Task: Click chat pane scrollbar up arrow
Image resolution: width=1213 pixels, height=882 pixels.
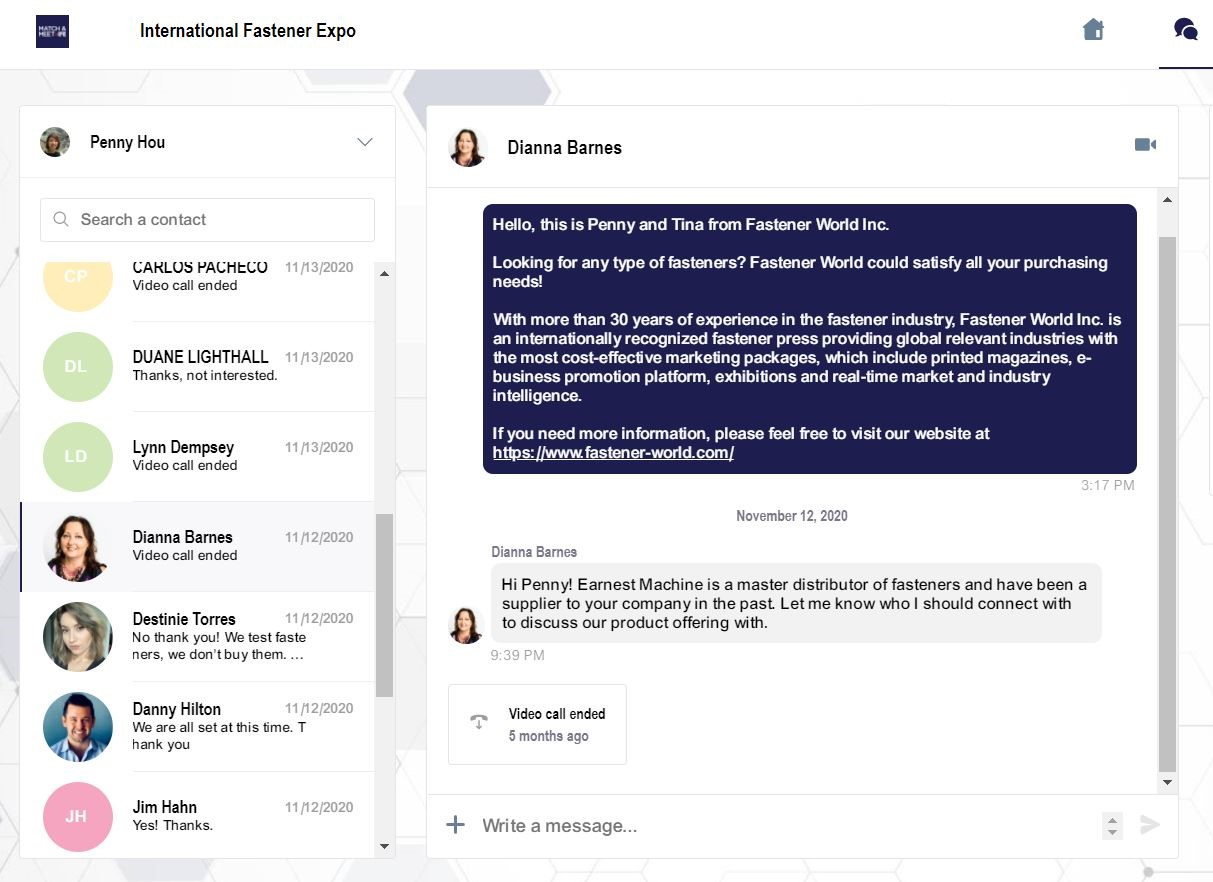Action: point(1167,199)
